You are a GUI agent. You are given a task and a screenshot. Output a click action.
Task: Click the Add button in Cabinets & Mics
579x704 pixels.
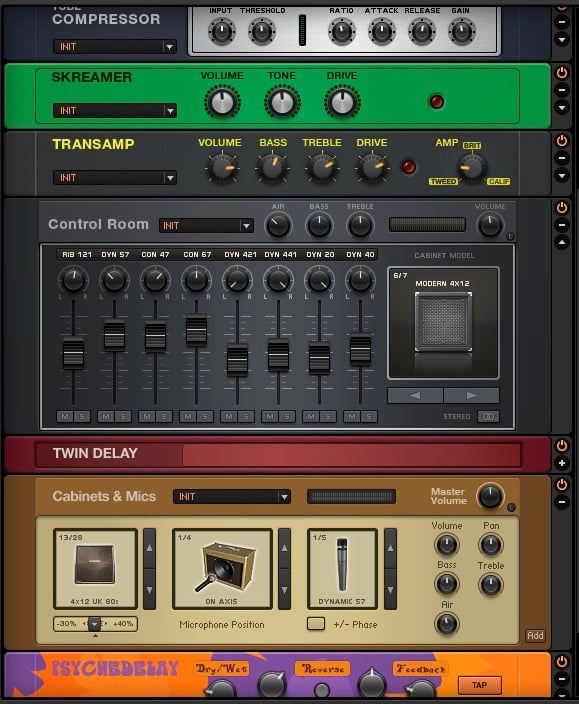point(535,636)
